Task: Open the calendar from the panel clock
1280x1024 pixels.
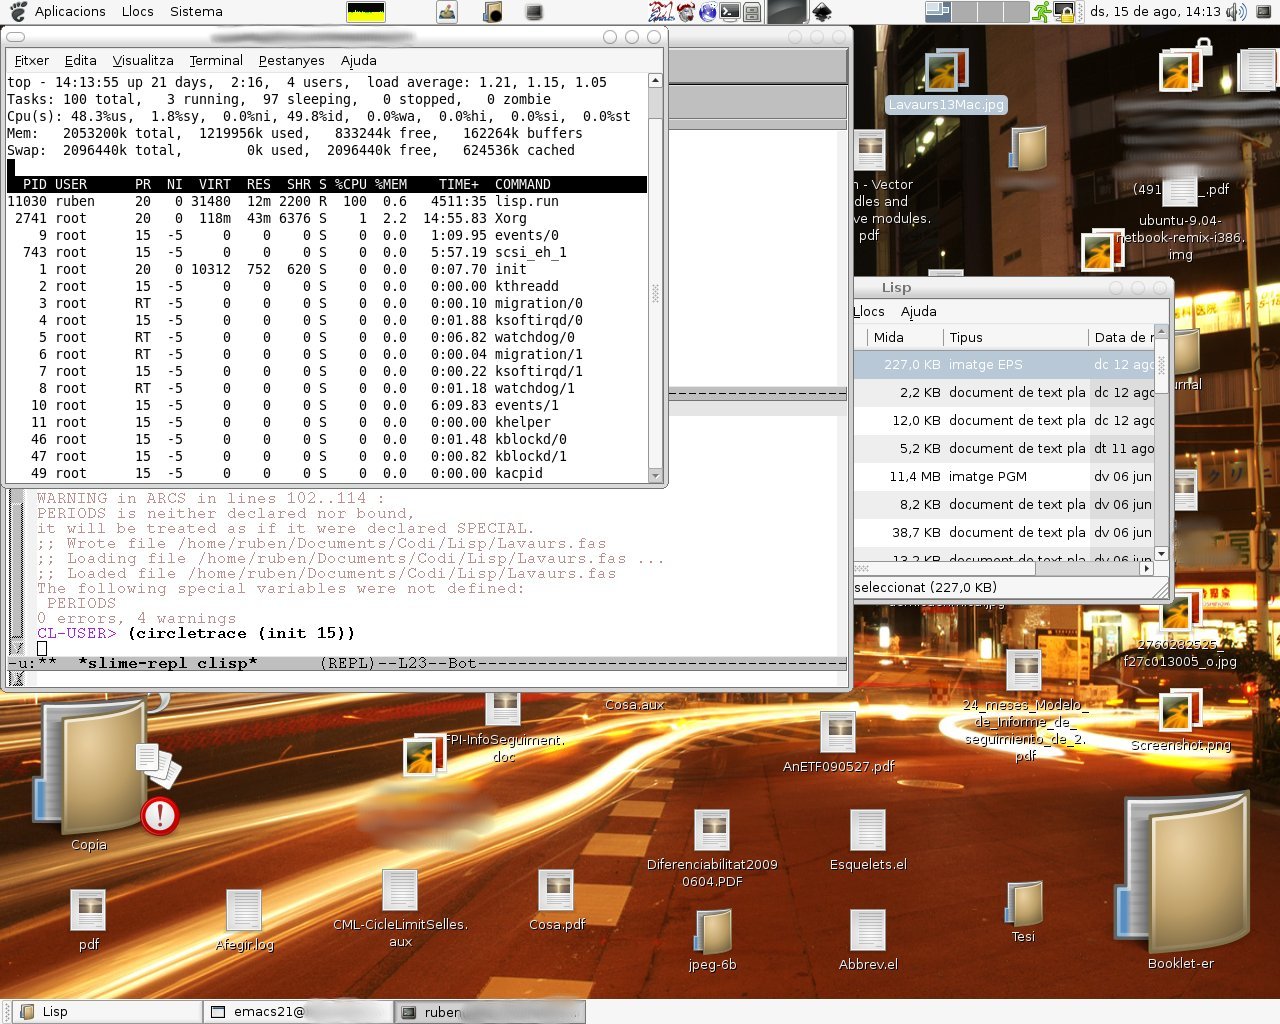Action: [x=1155, y=12]
